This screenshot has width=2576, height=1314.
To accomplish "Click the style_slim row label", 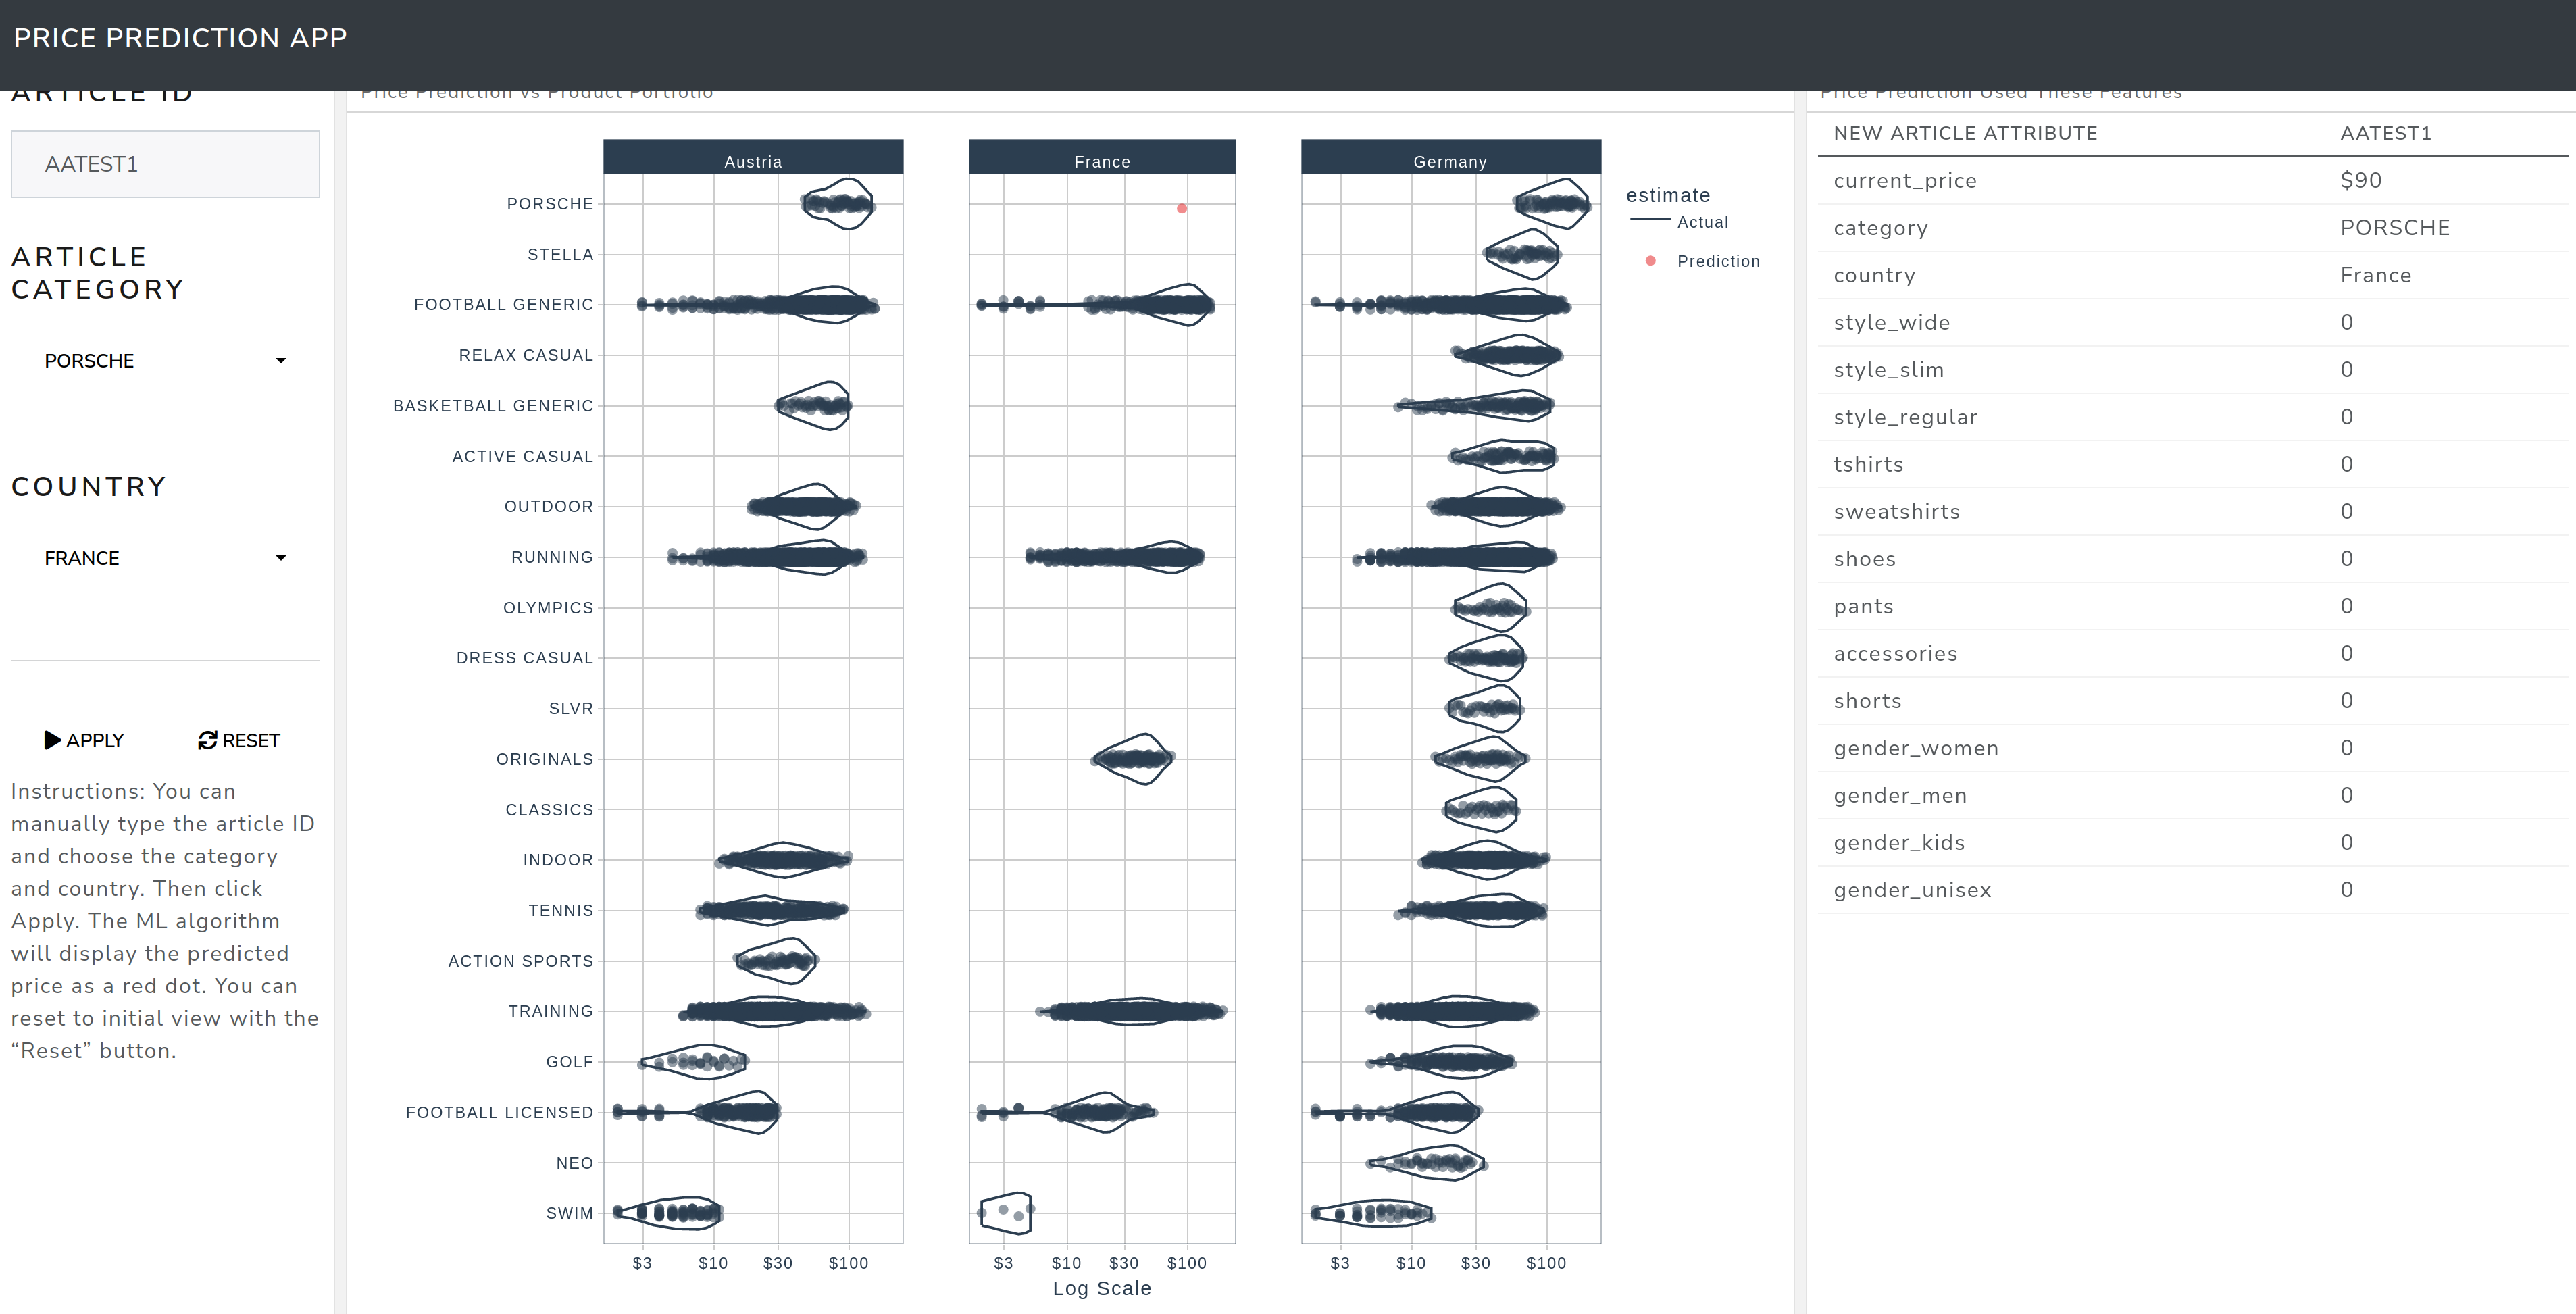I will click(x=1888, y=370).
